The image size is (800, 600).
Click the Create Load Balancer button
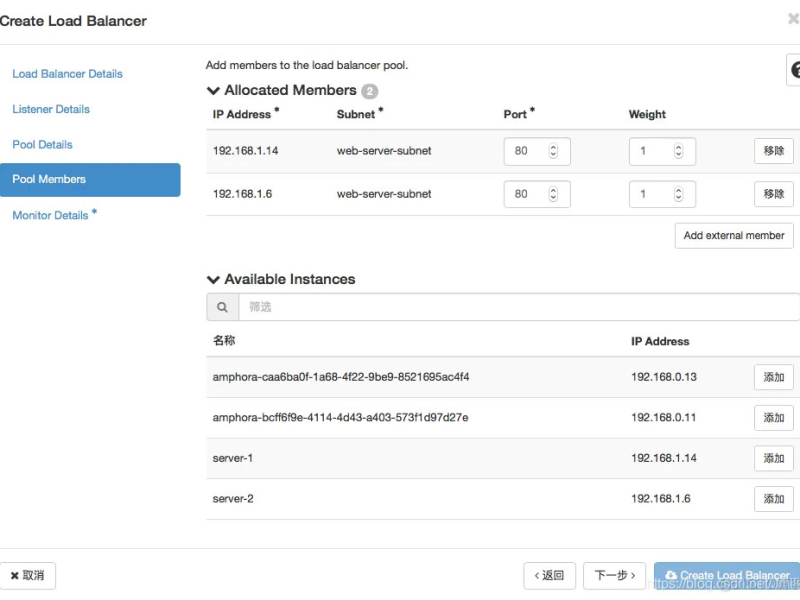[727, 576]
